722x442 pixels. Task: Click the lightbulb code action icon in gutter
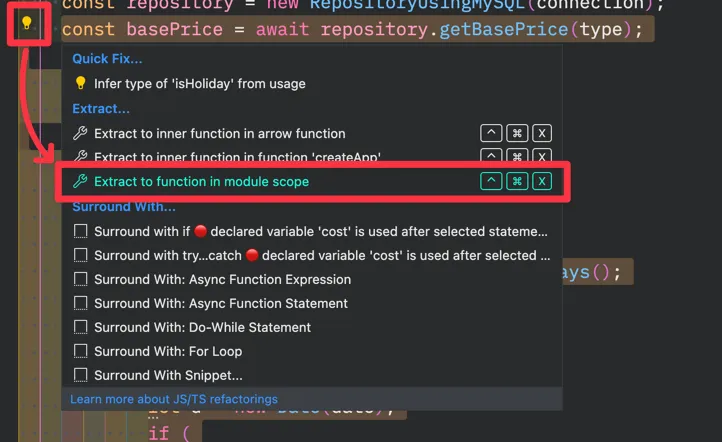click(x=27, y=23)
